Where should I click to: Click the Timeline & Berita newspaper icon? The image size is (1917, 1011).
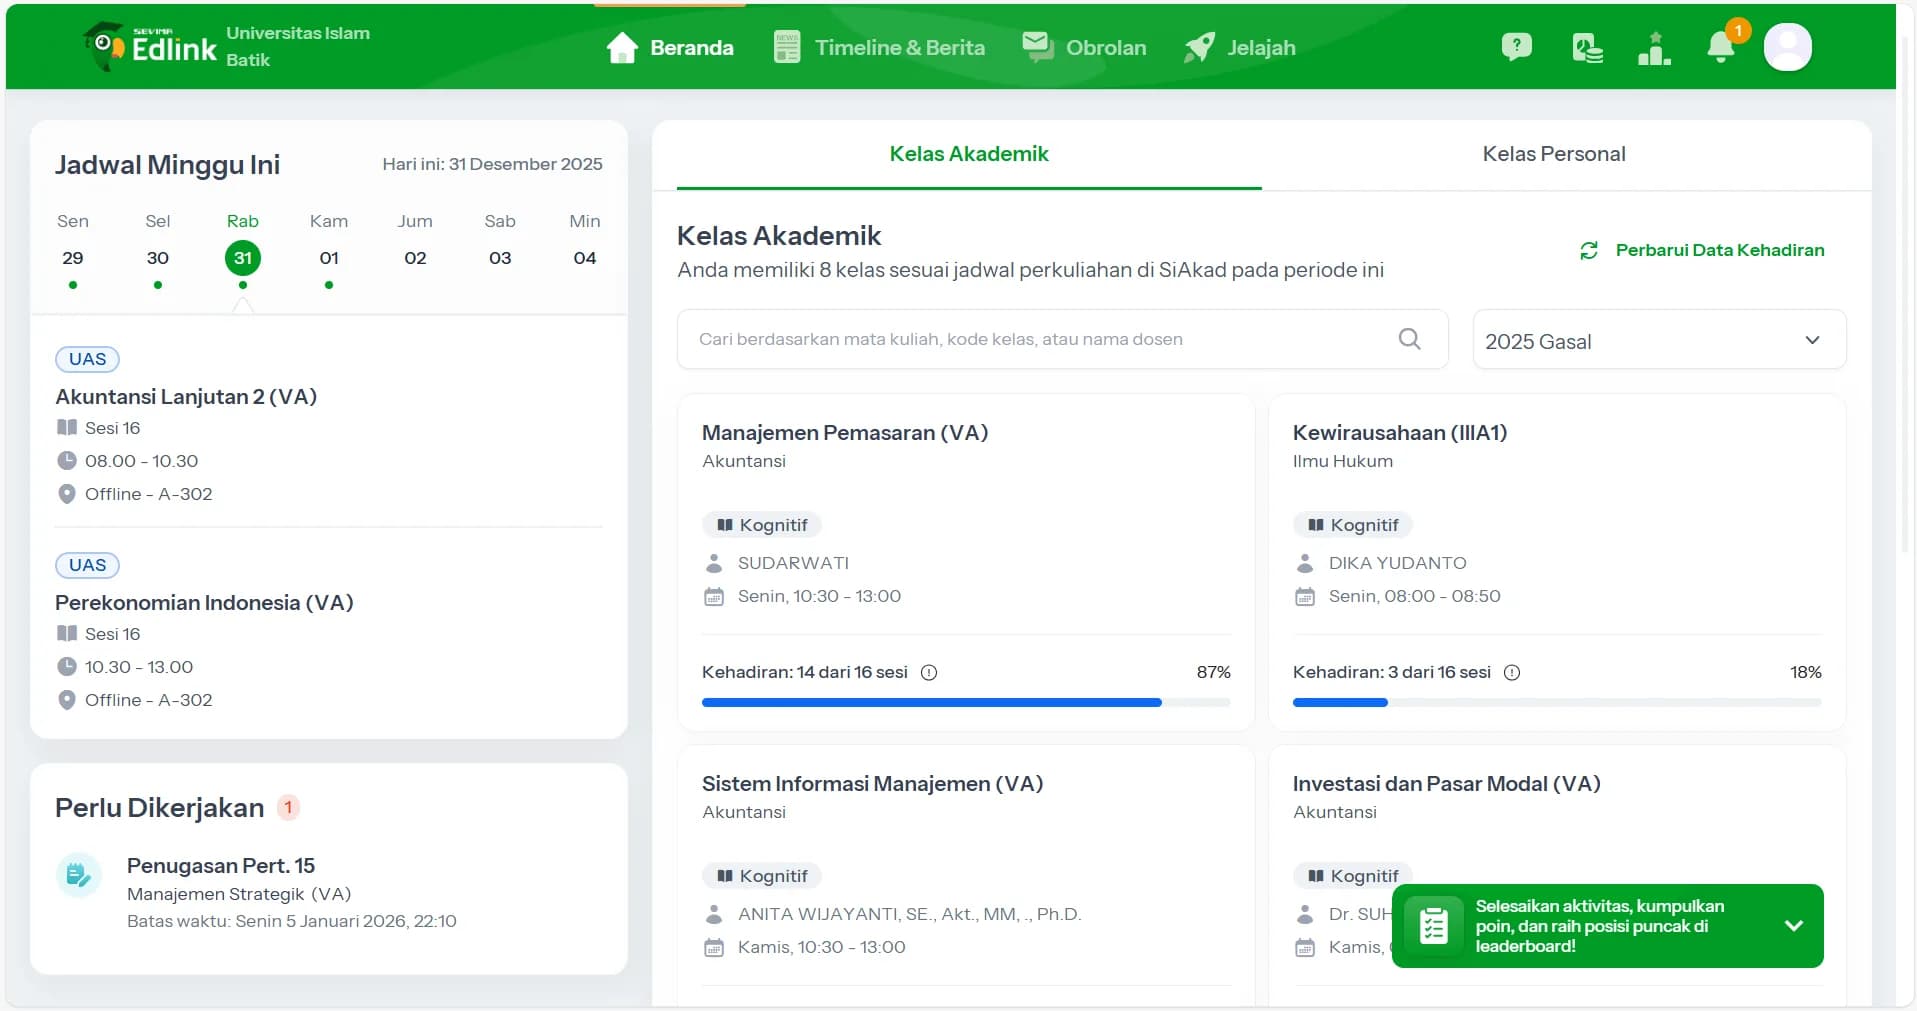(x=787, y=47)
